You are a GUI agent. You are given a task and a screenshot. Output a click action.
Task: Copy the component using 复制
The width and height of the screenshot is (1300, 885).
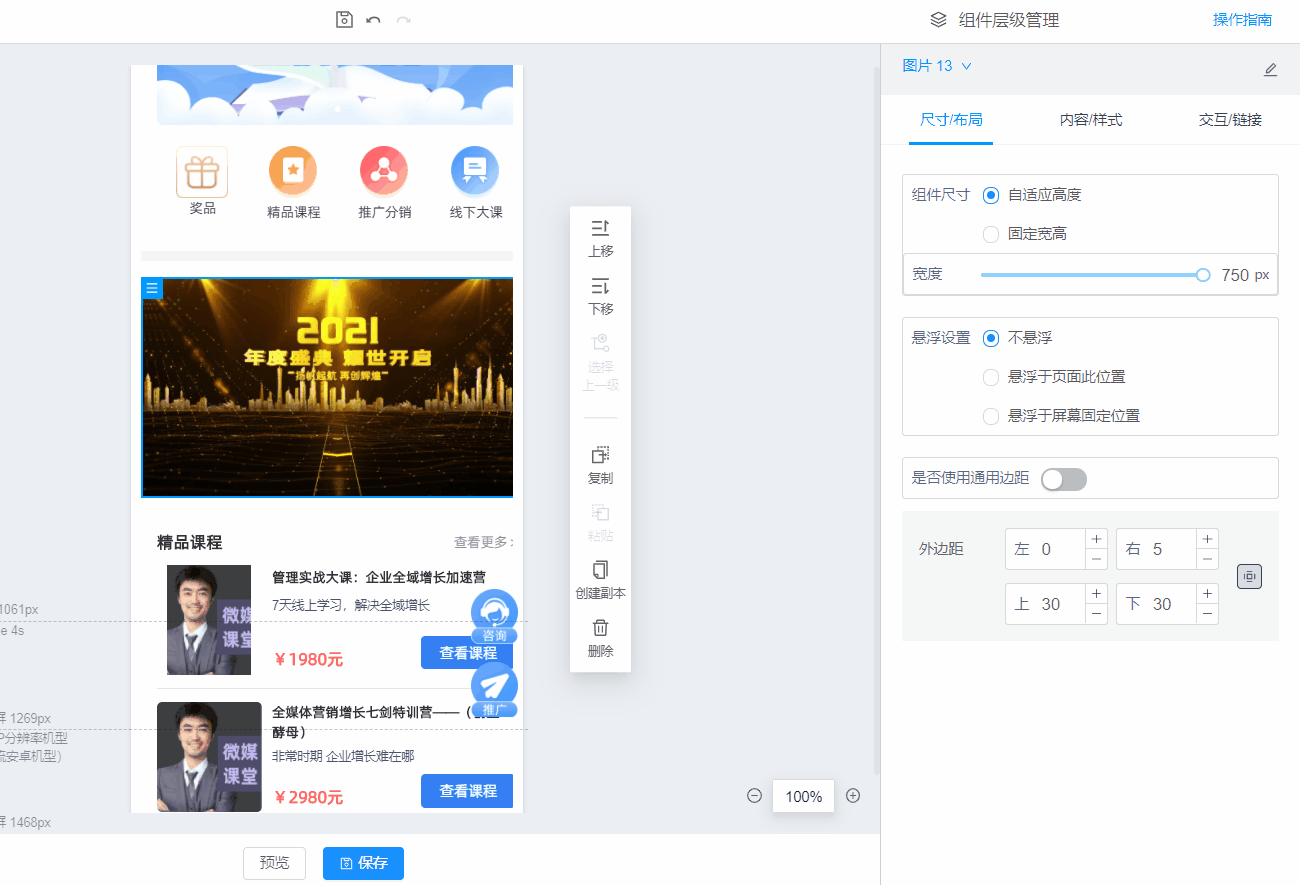(x=600, y=466)
